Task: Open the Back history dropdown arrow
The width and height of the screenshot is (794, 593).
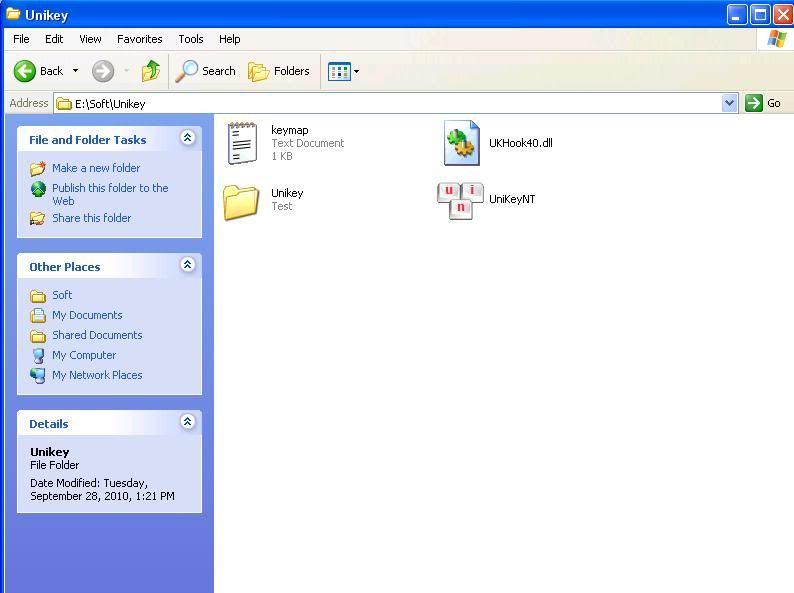Action: point(75,71)
